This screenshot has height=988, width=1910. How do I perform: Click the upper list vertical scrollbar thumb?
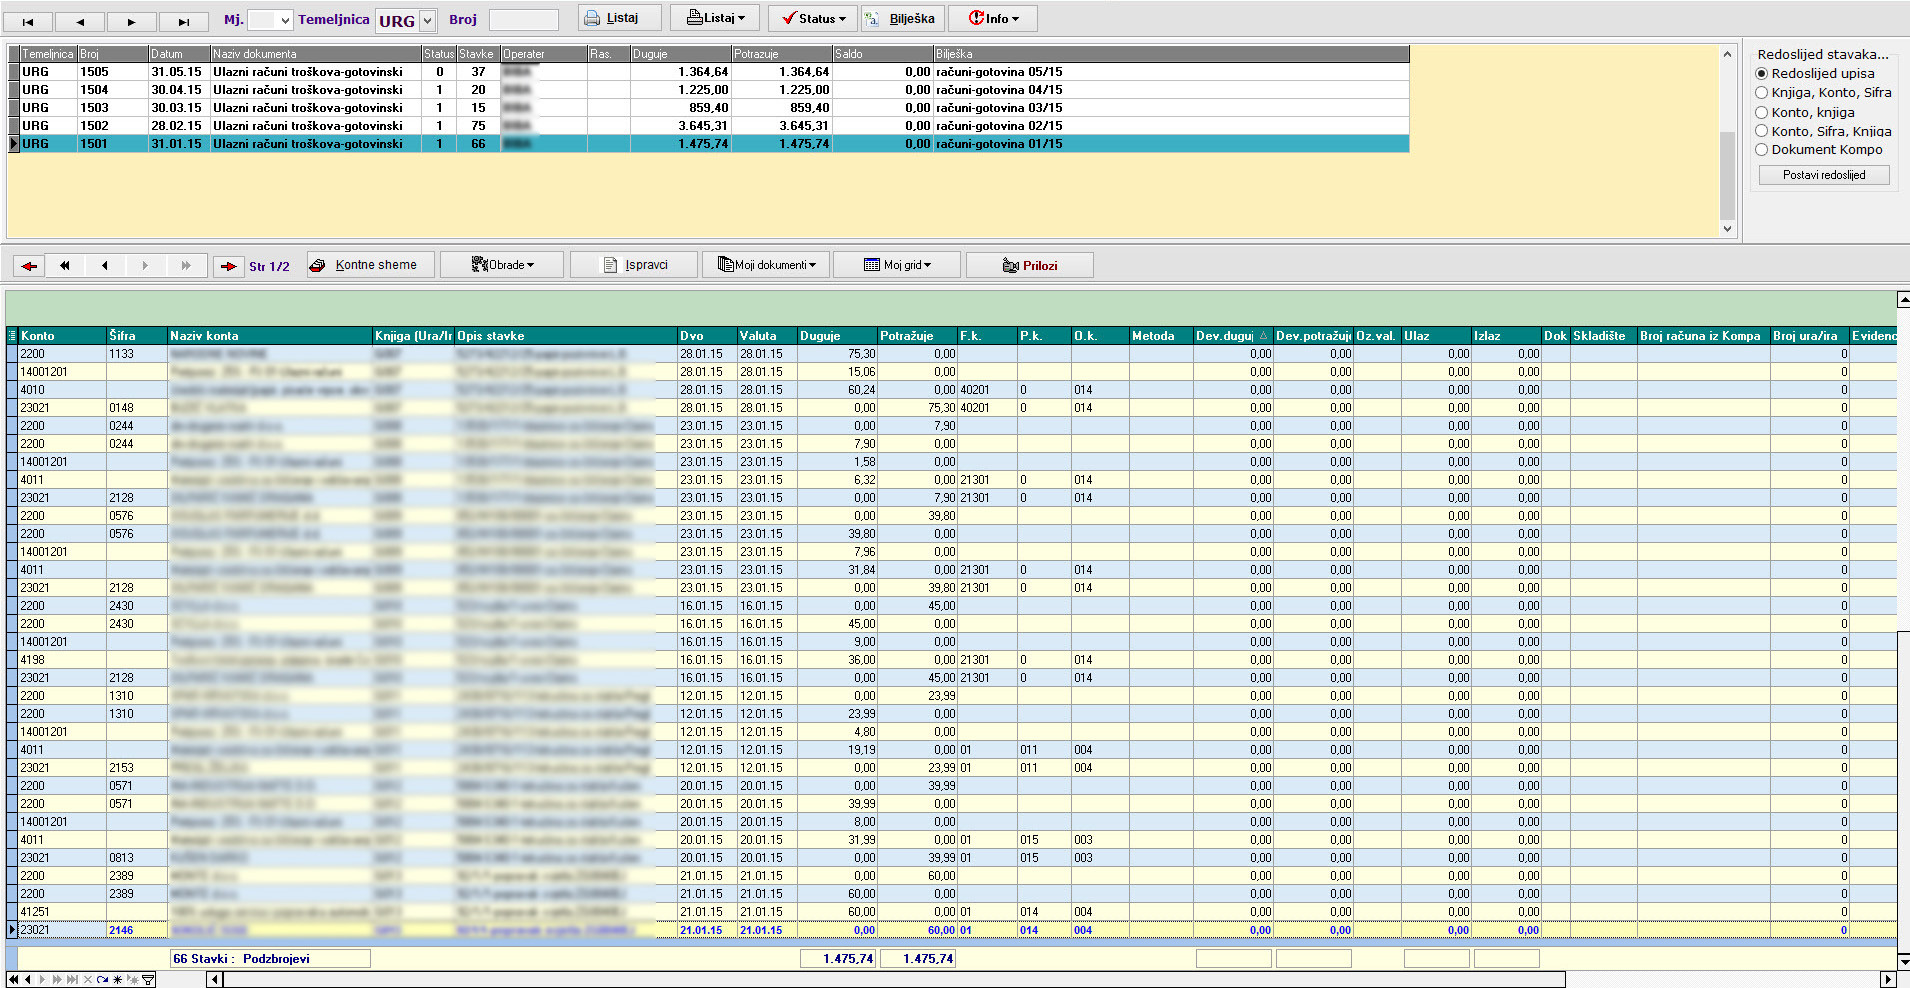[x=1727, y=176]
